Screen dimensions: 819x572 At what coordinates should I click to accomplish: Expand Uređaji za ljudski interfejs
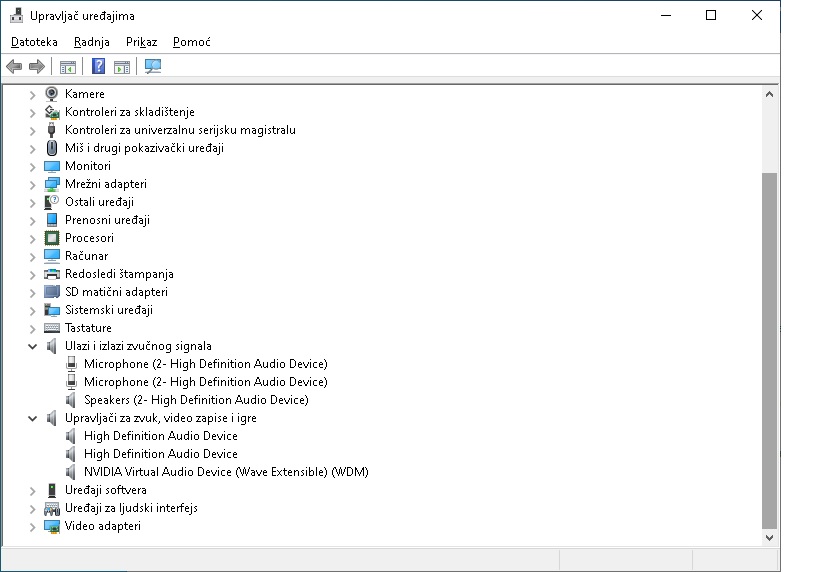pos(33,508)
